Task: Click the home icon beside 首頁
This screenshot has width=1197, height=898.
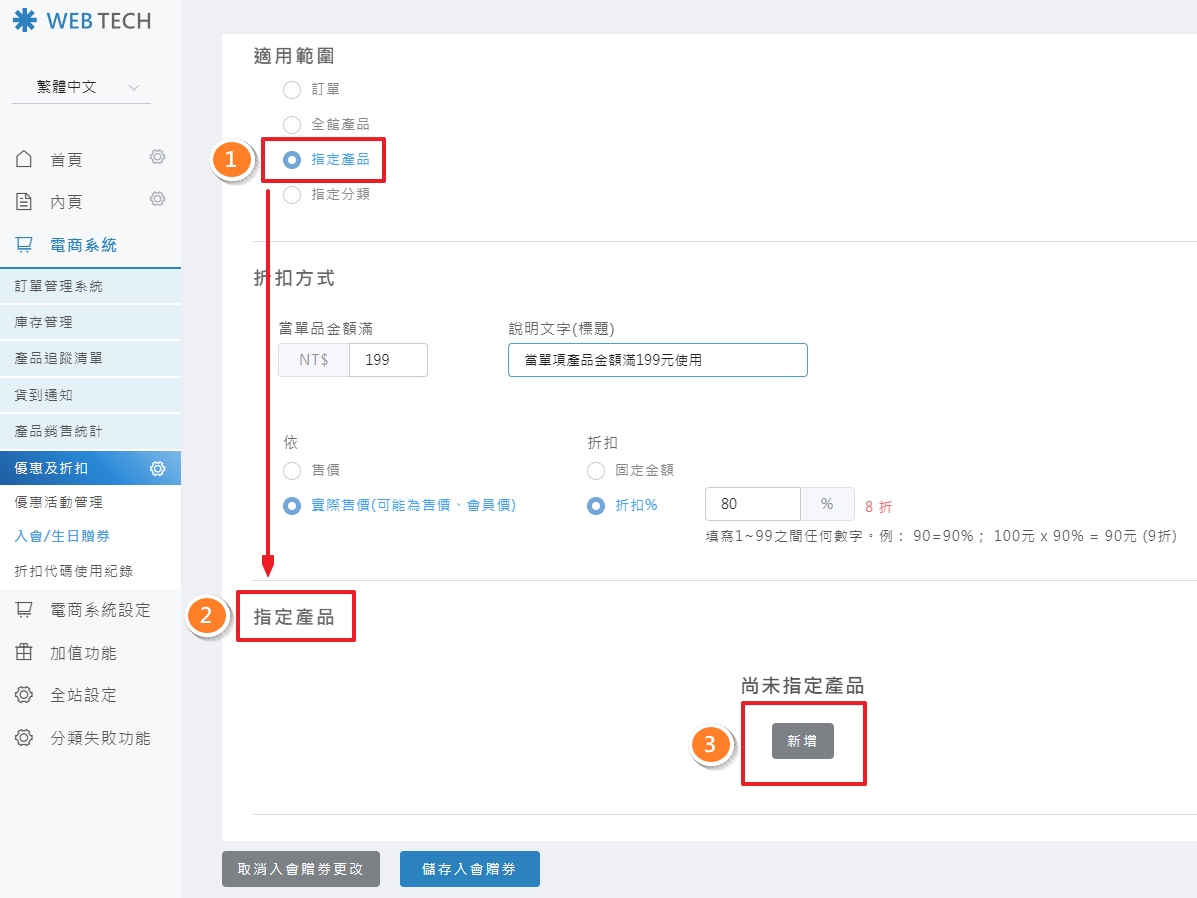Action: pos(25,159)
